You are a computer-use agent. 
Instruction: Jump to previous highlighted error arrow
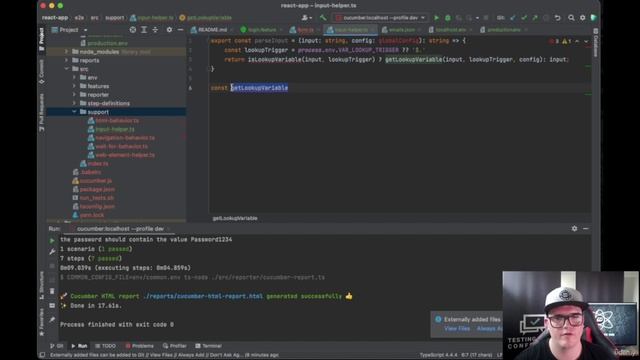[577, 41]
